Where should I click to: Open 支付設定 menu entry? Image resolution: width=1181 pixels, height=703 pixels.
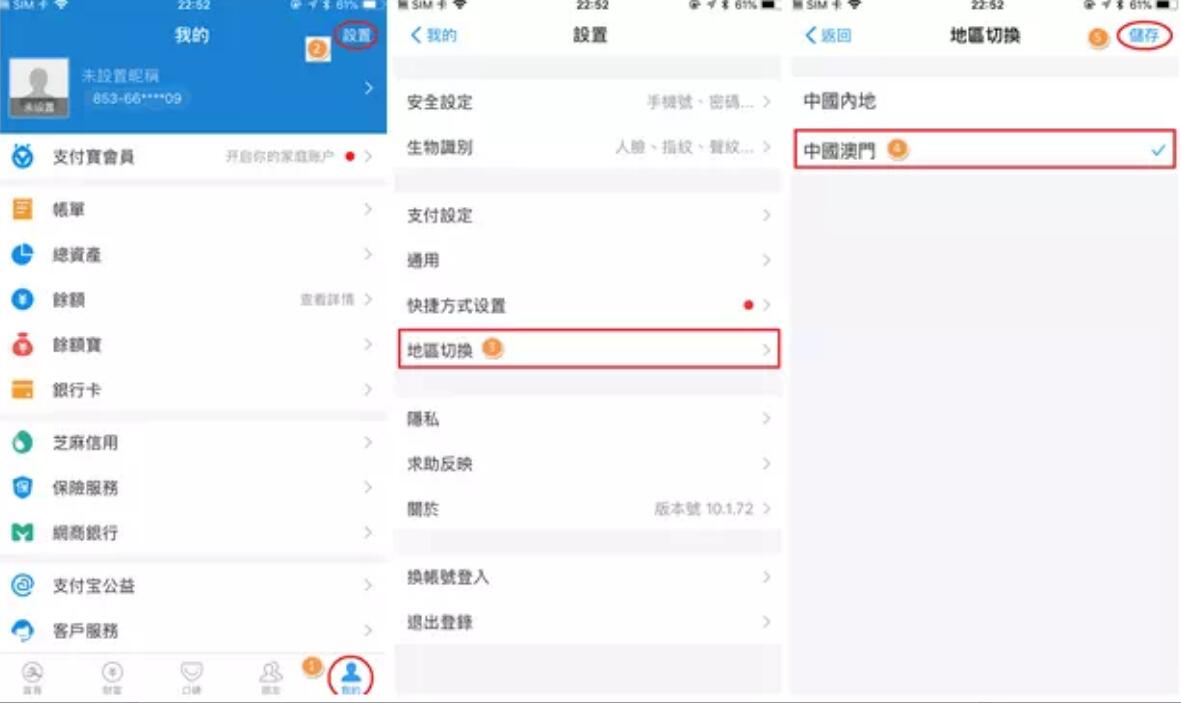[588, 215]
